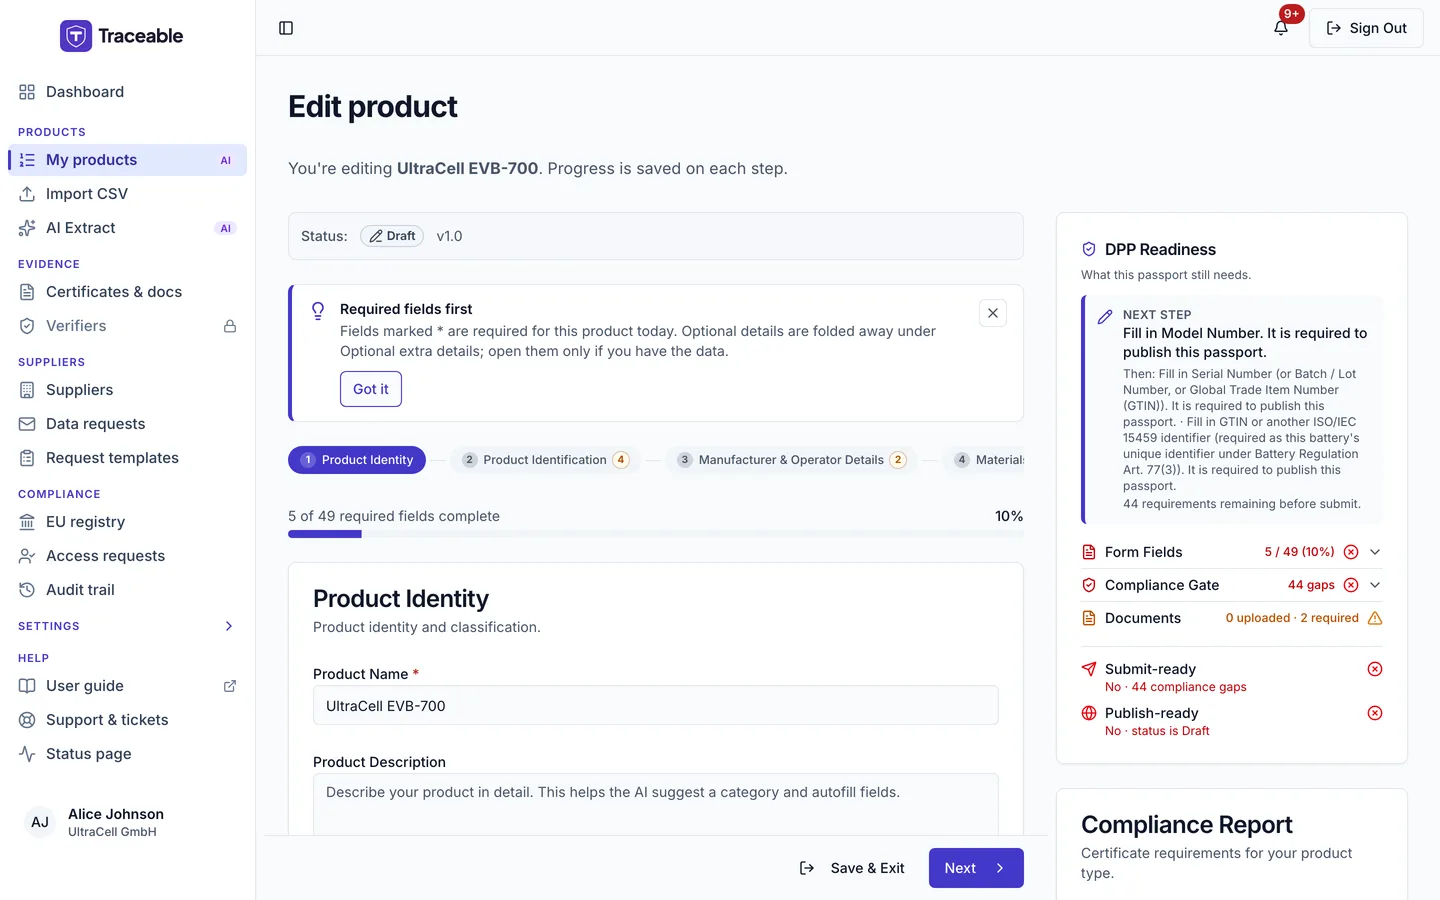Click the Documents row in DPP Readiness
This screenshot has width=1440, height=900.
[1232, 618]
